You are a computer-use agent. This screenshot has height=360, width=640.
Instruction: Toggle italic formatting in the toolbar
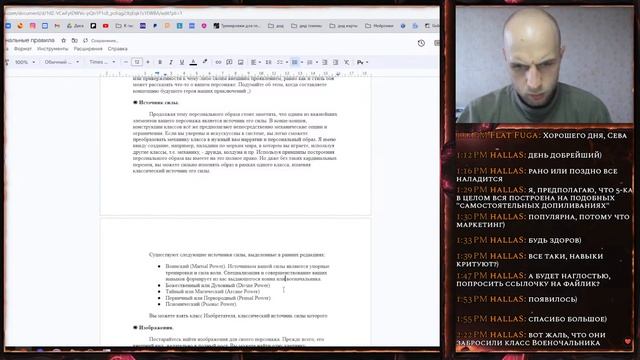point(171,62)
